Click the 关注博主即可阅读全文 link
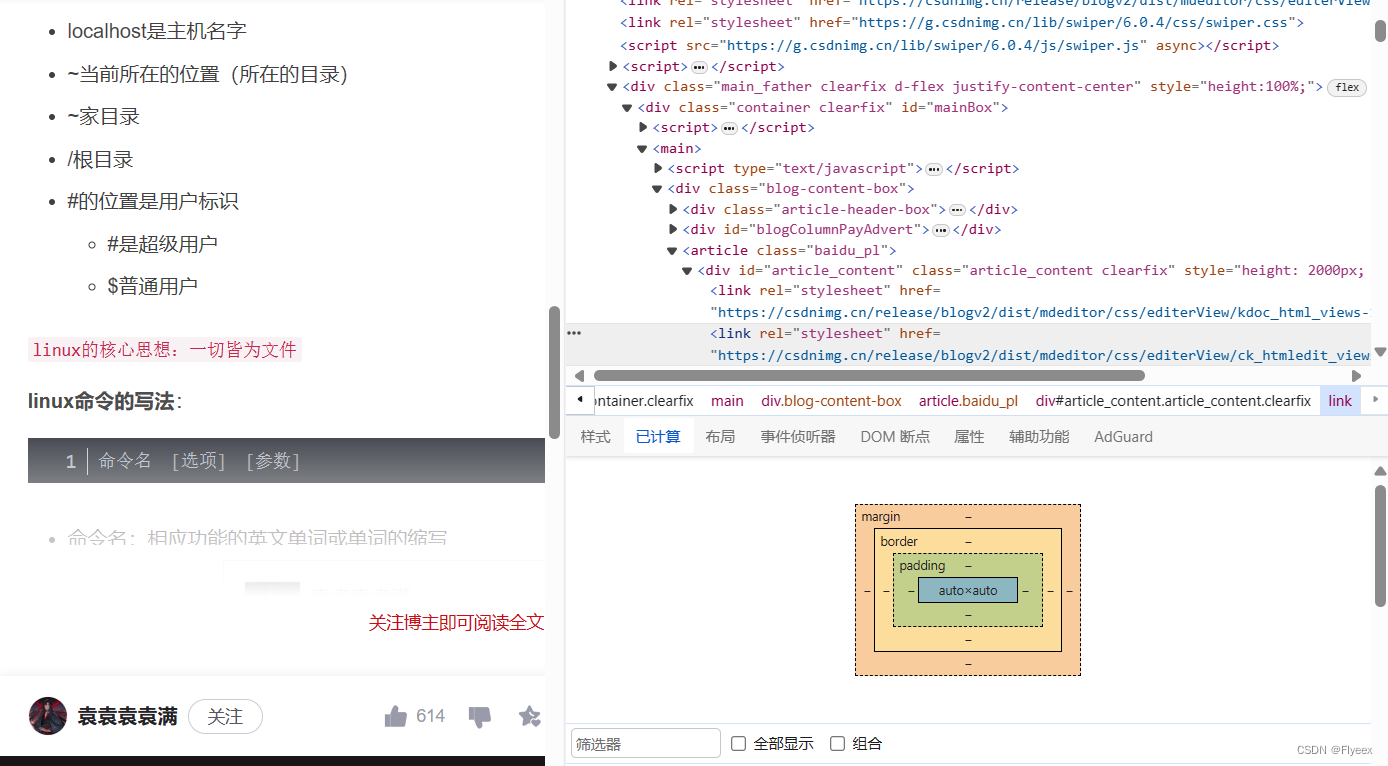1388x766 pixels. tap(456, 622)
